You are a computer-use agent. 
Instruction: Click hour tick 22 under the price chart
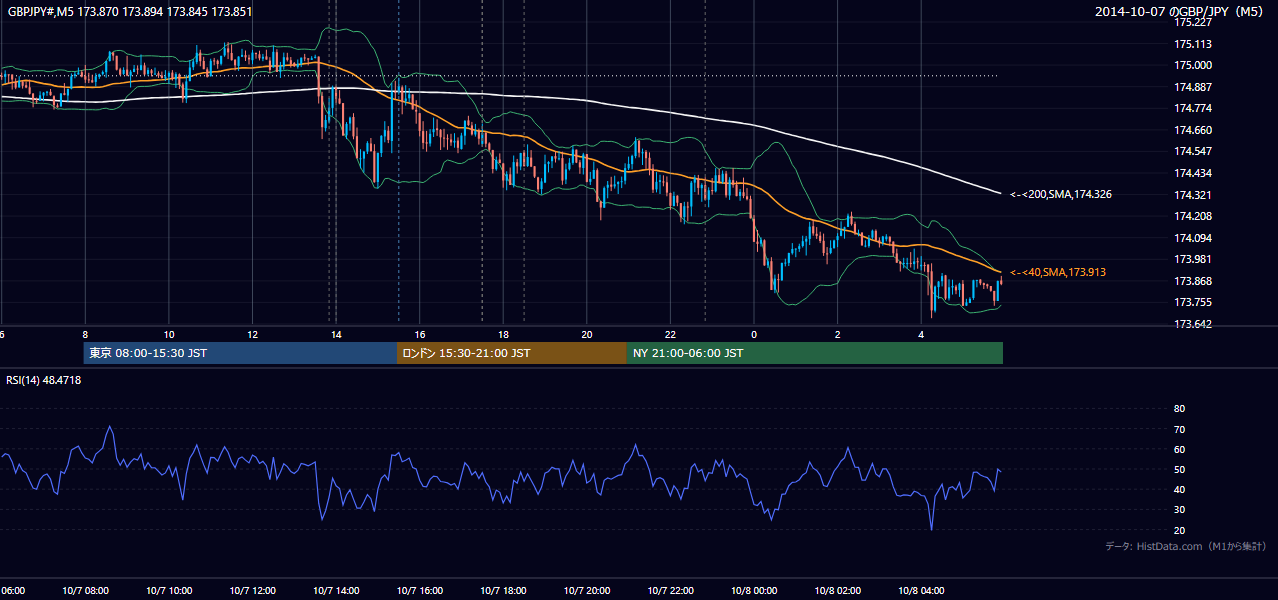click(x=671, y=335)
